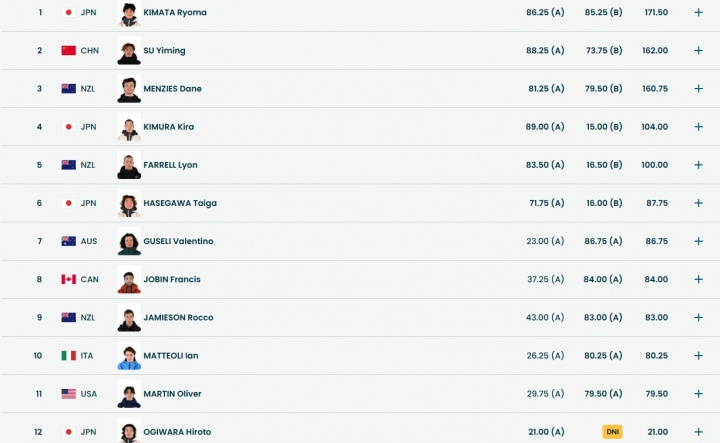The width and height of the screenshot is (720, 443).
Task: Expand KIMATA Ryoma's result details
Action: [x=698, y=13]
